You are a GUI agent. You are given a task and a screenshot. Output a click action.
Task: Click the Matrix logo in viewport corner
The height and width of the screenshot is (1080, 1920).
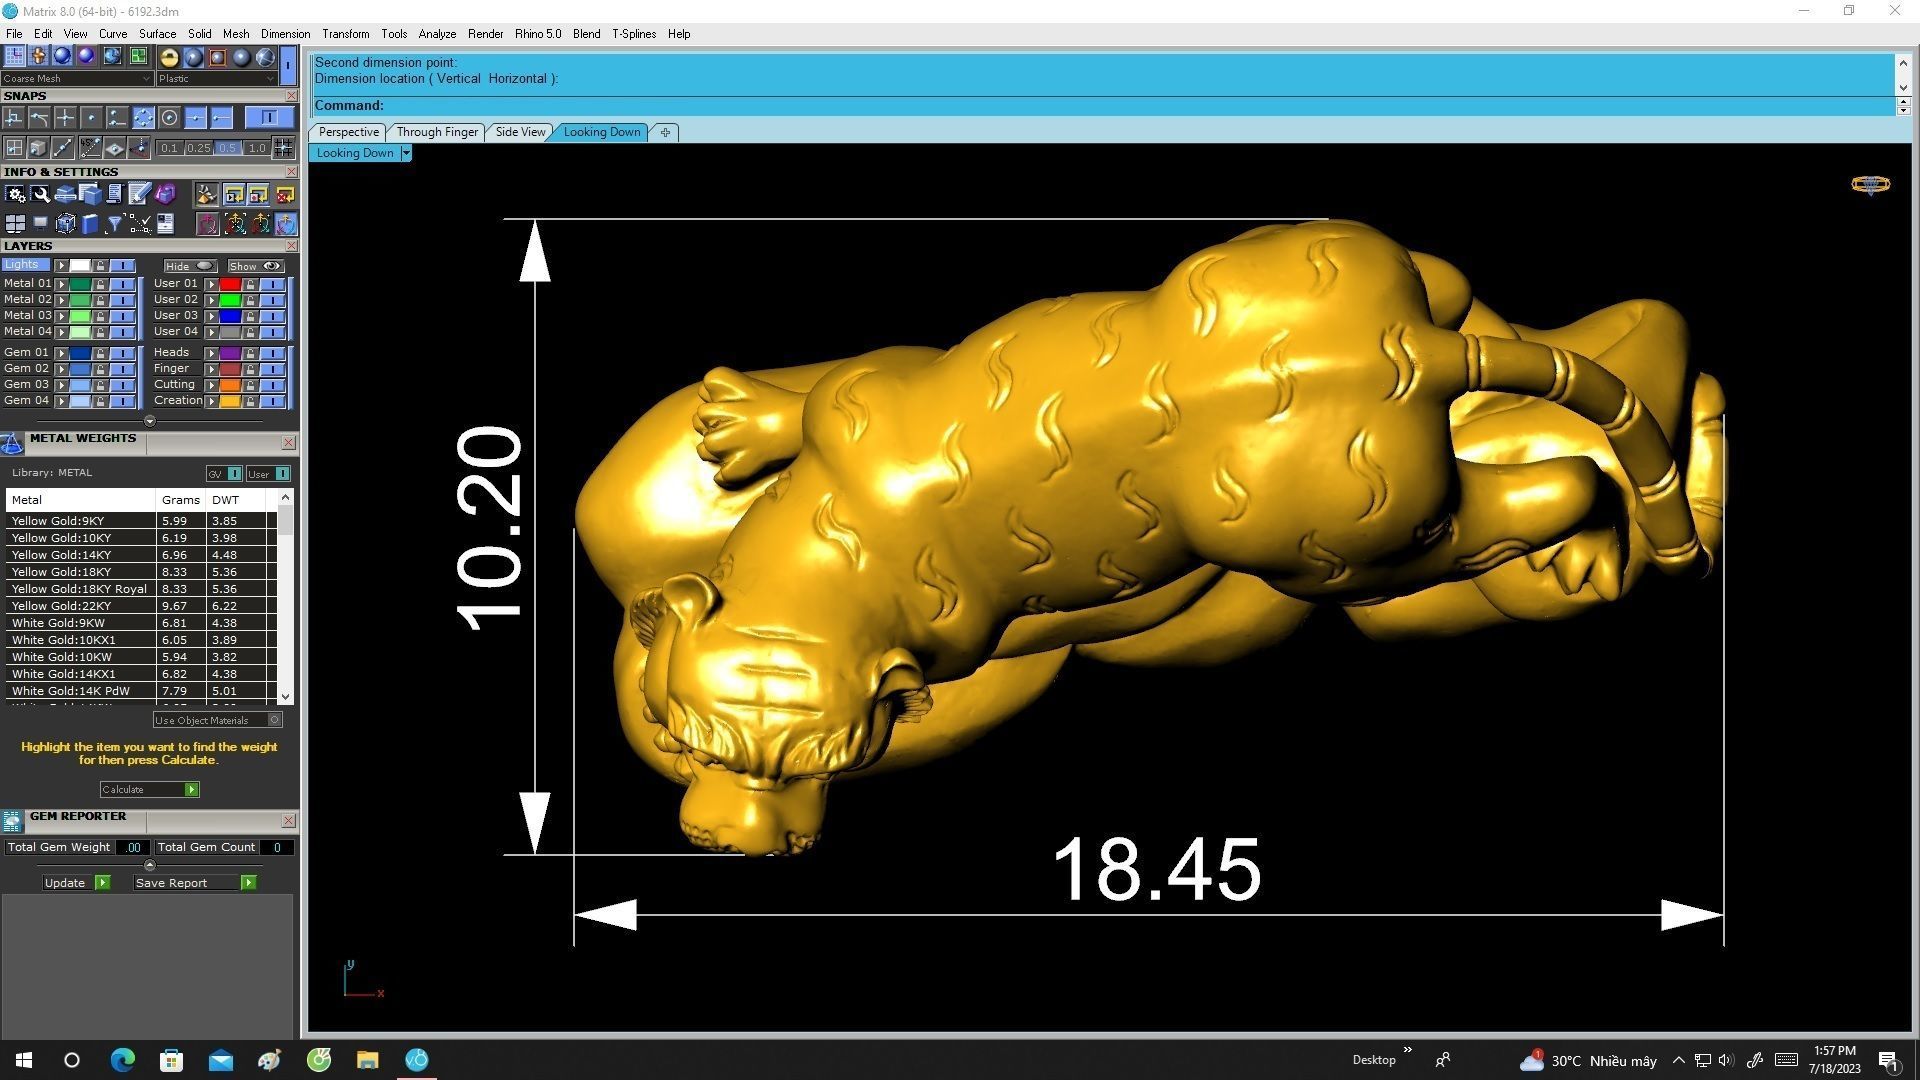point(1870,184)
